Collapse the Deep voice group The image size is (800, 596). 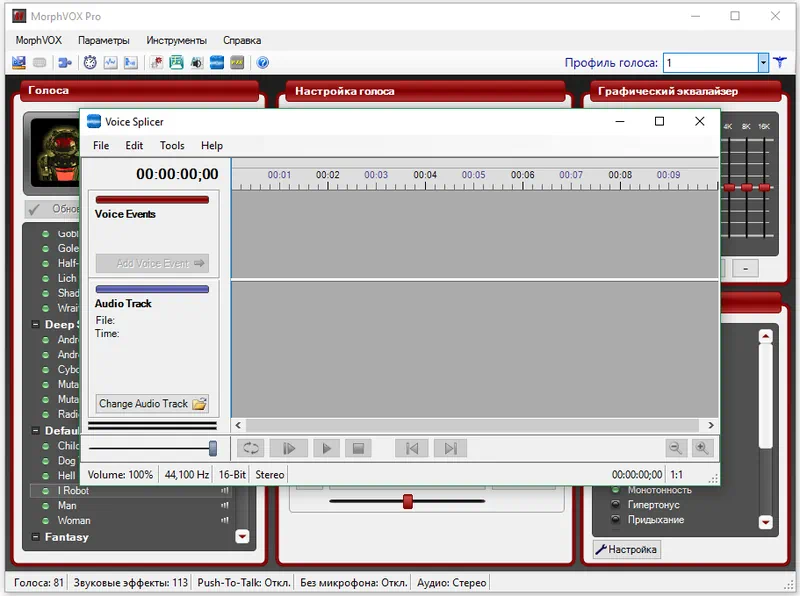coord(35,325)
